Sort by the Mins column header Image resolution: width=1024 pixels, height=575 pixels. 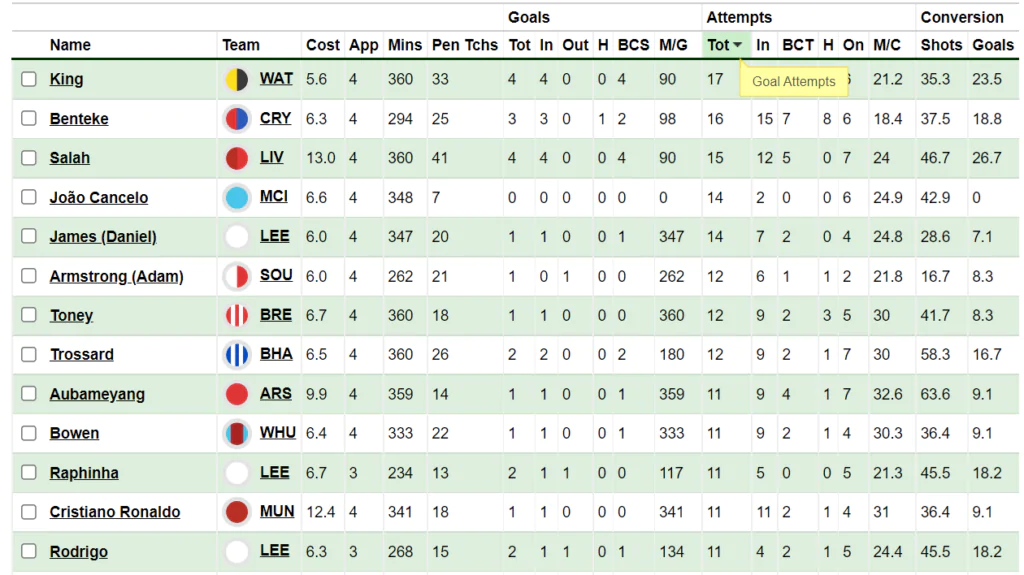coord(404,45)
